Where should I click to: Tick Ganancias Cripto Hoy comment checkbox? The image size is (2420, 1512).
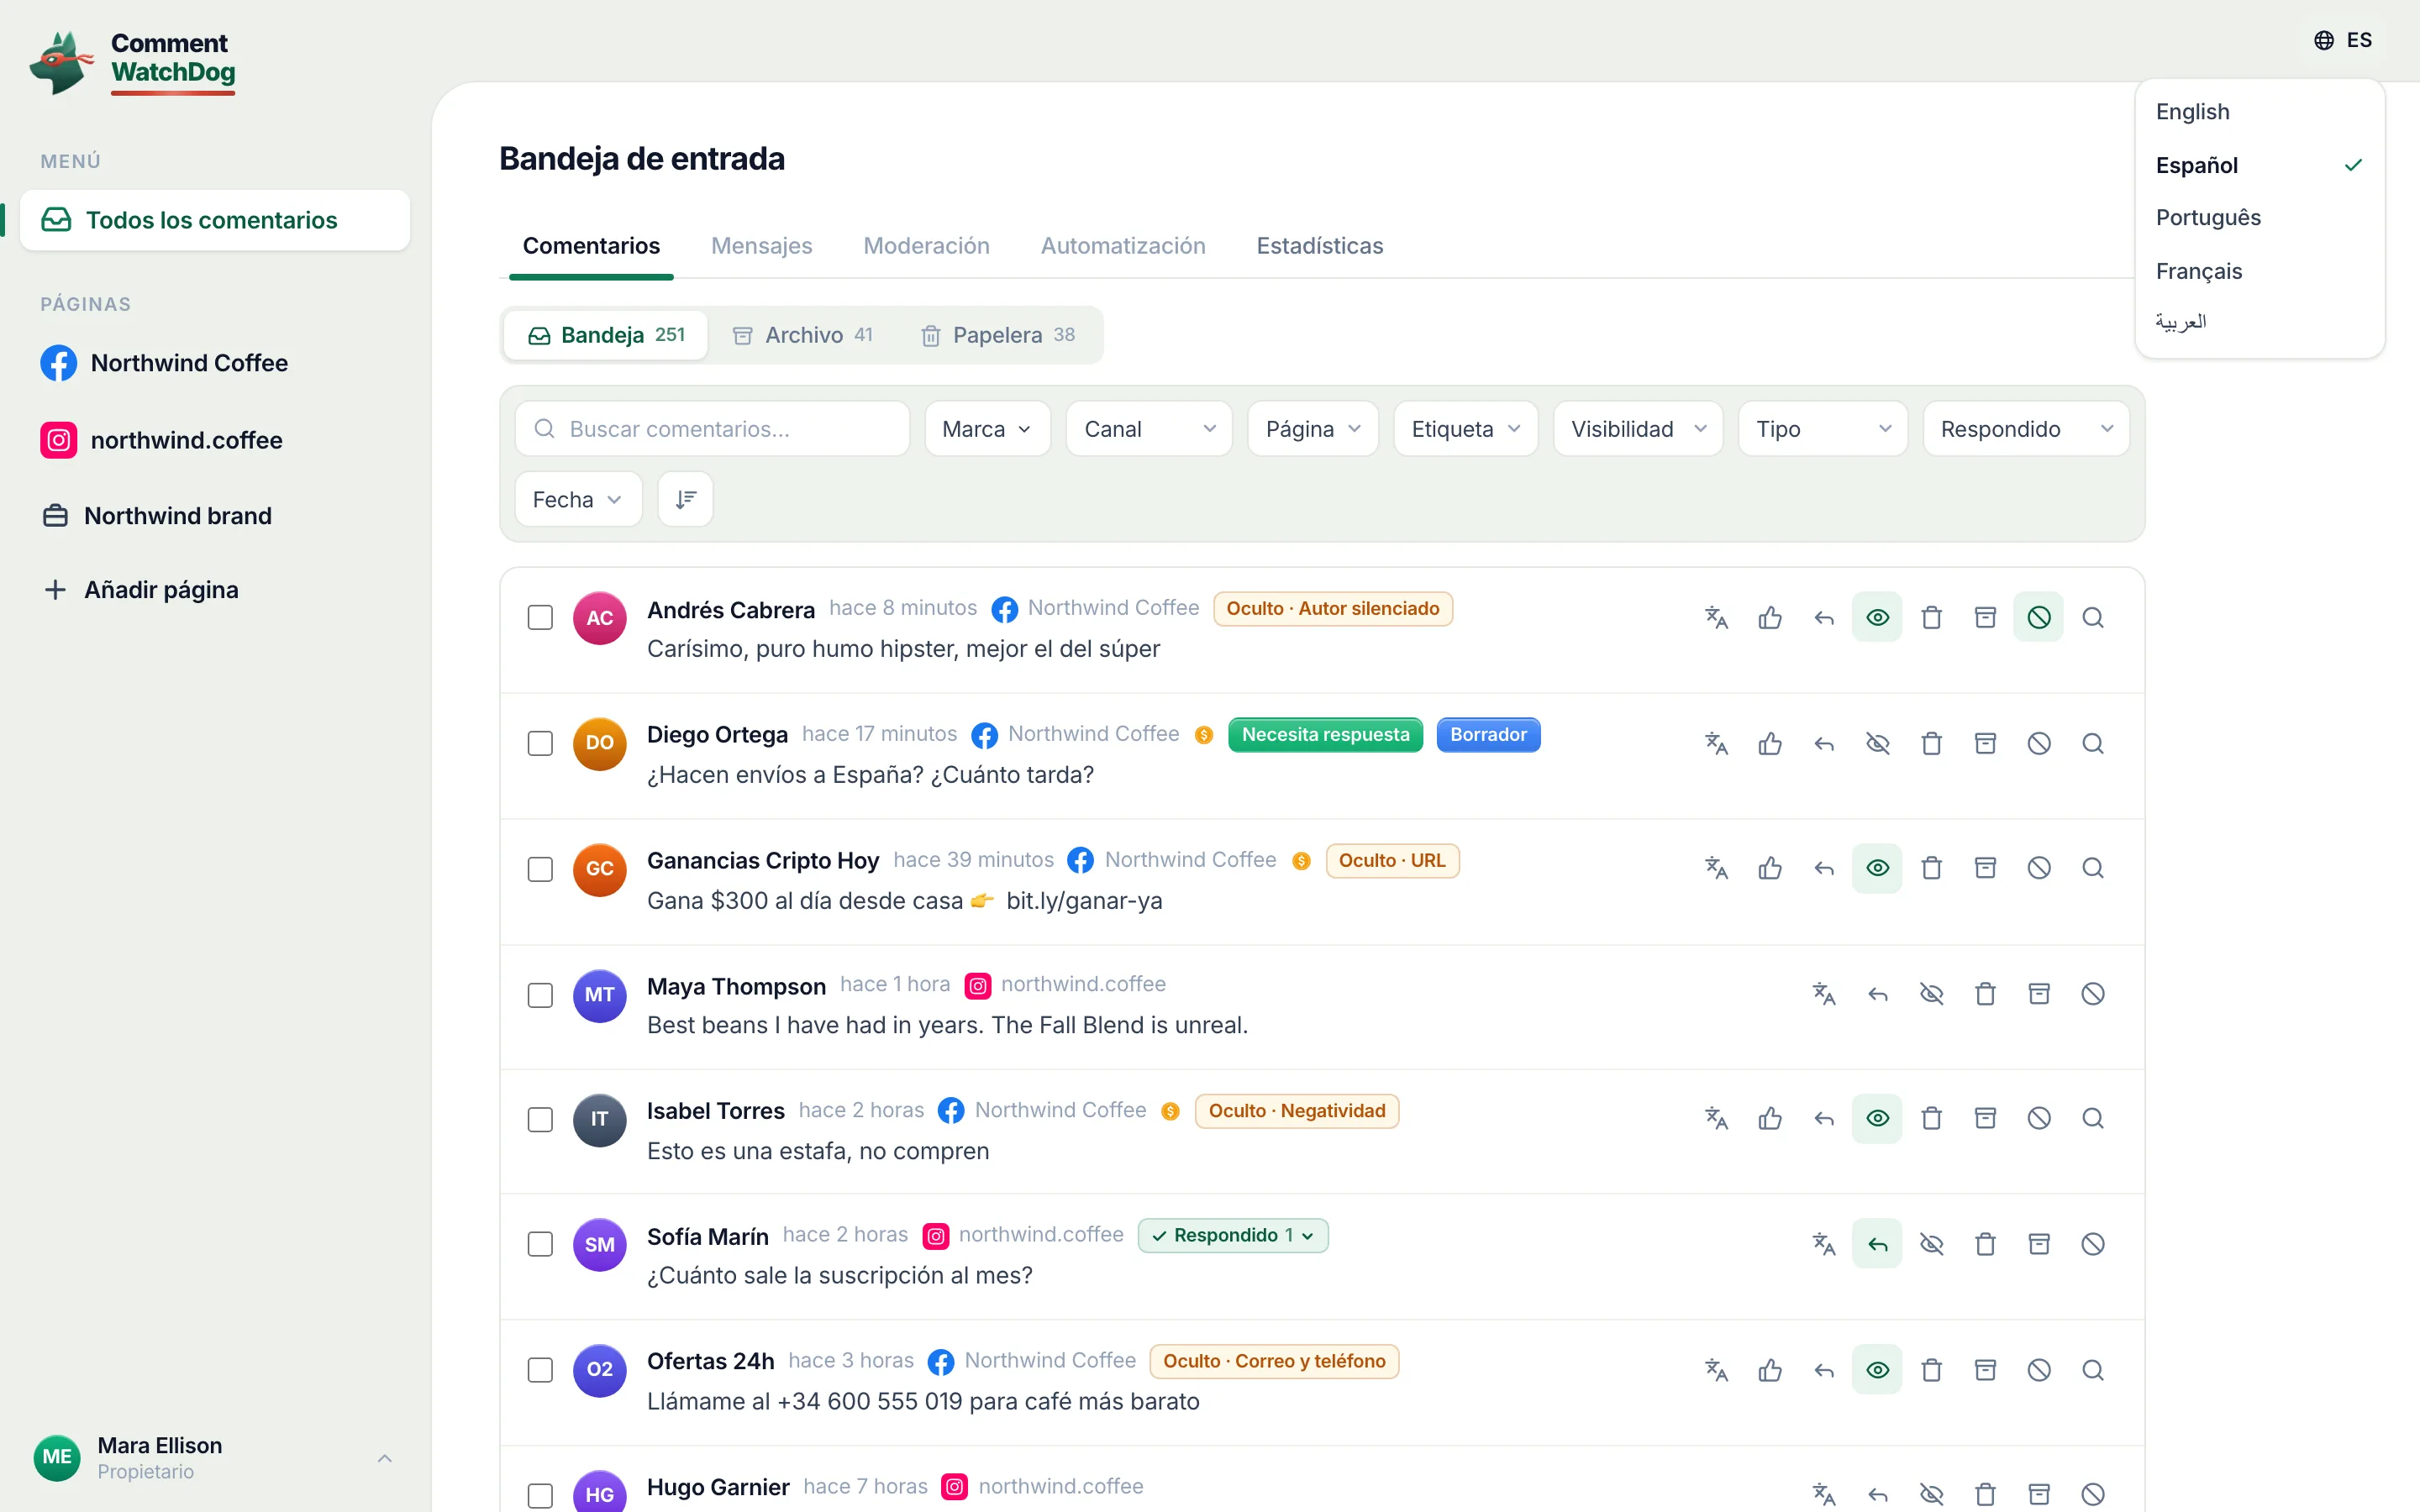(540, 869)
